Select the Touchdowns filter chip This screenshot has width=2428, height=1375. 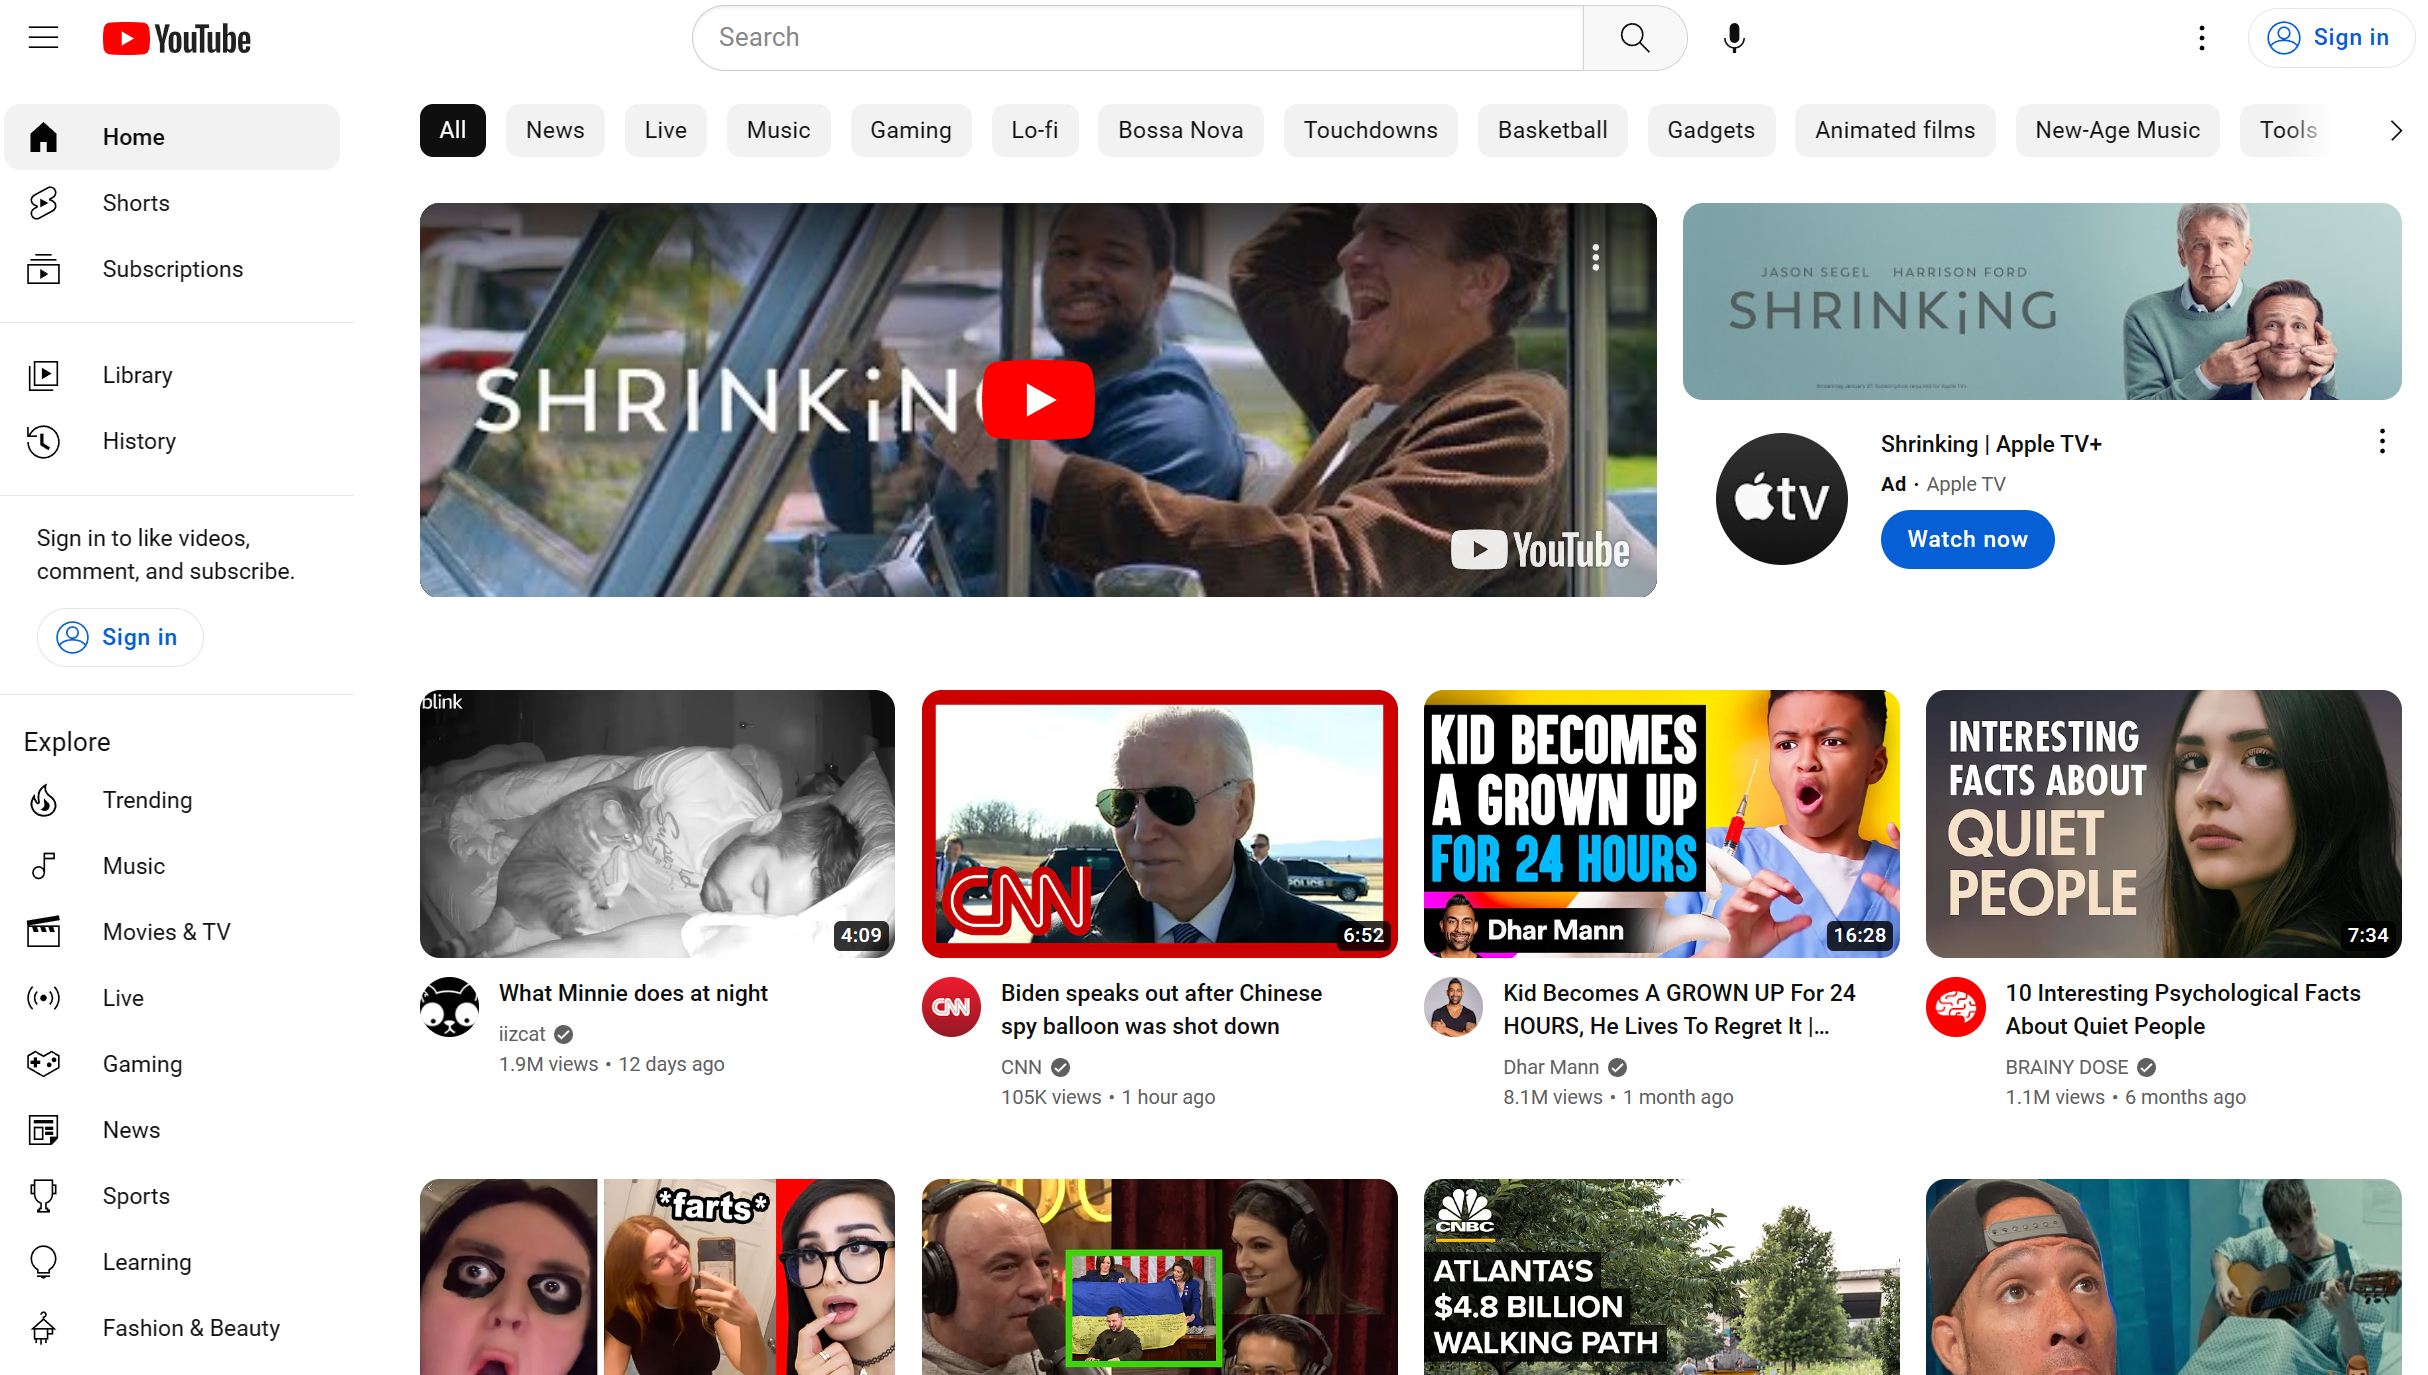(x=1371, y=130)
